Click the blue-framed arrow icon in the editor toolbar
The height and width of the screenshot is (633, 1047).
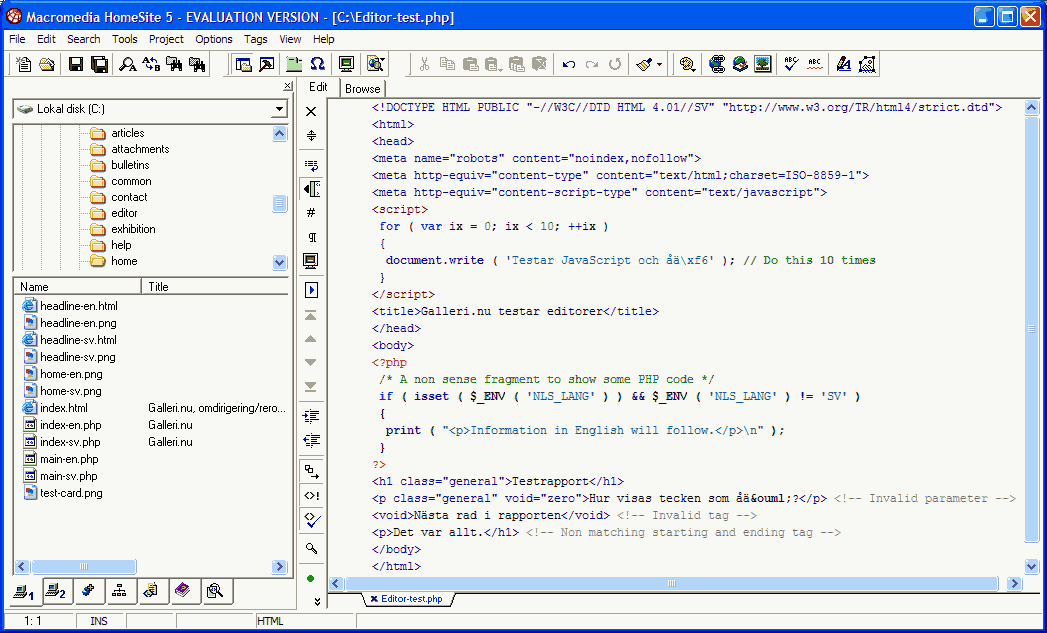[311, 290]
